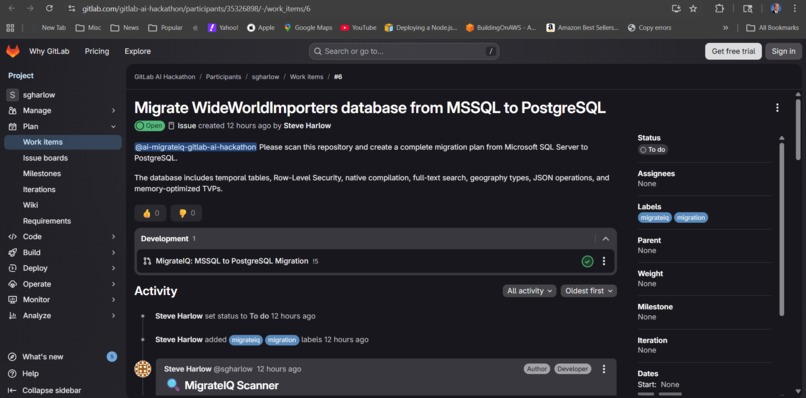This screenshot has width=806, height=398.
Task: Click Why GitLab in the top navigation
Action: [x=49, y=51]
